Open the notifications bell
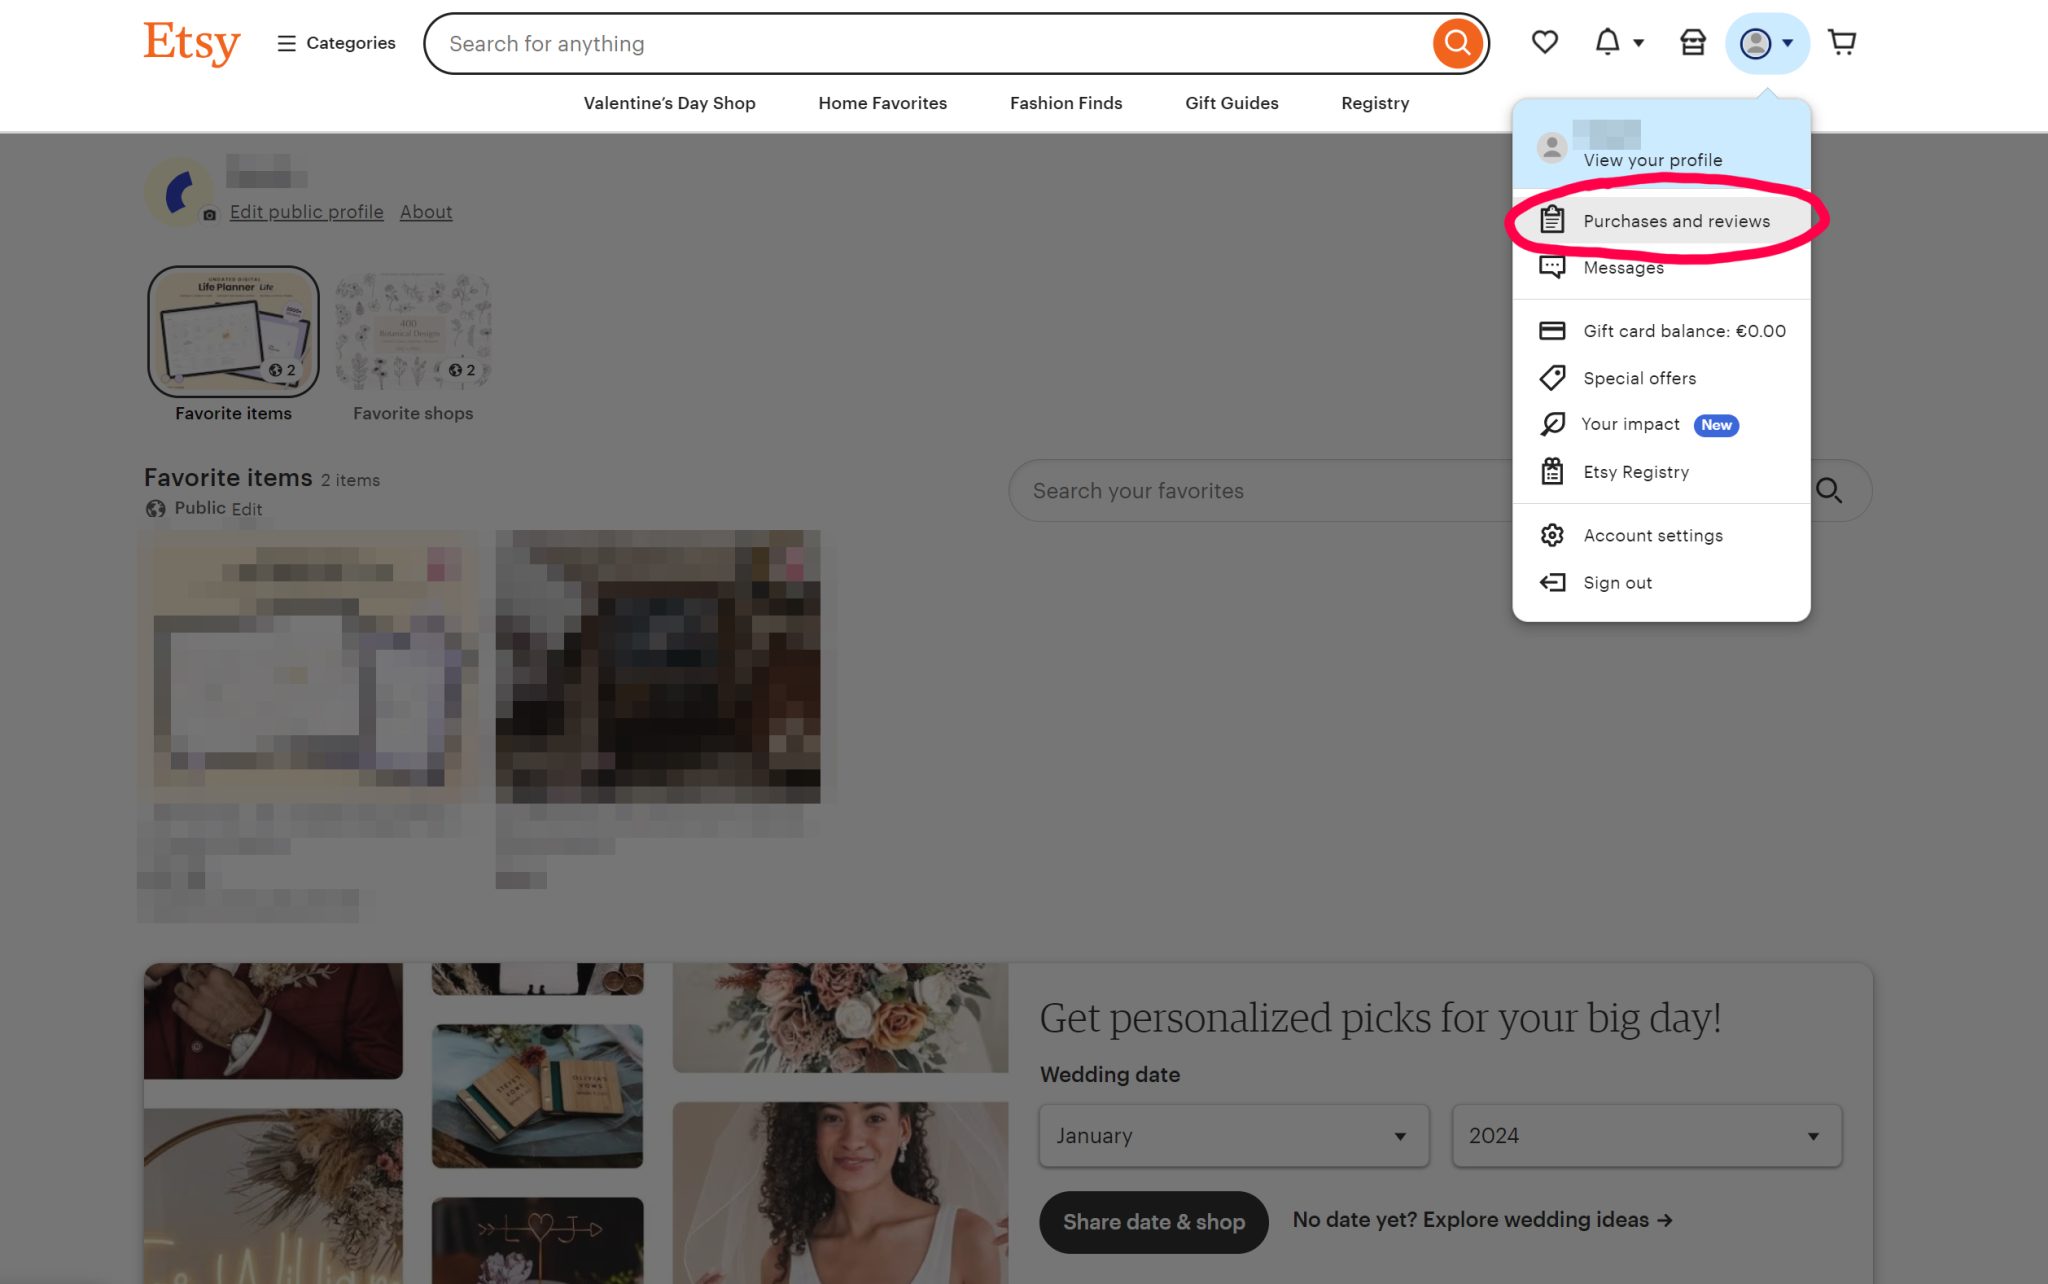Image resolution: width=2048 pixels, height=1284 pixels. [x=1606, y=42]
